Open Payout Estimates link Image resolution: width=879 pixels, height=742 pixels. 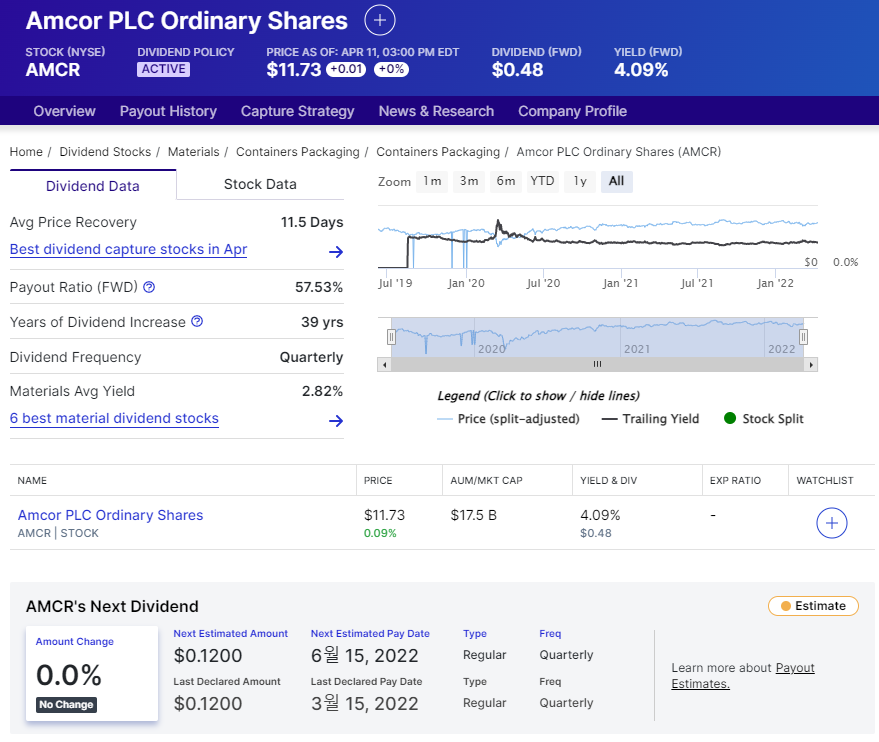click(x=743, y=676)
